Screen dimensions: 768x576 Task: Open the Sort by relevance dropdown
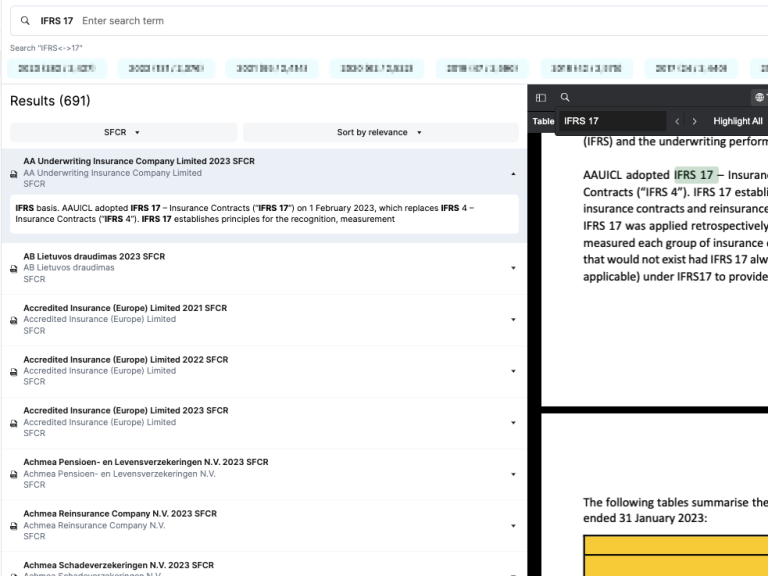[x=381, y=132]
